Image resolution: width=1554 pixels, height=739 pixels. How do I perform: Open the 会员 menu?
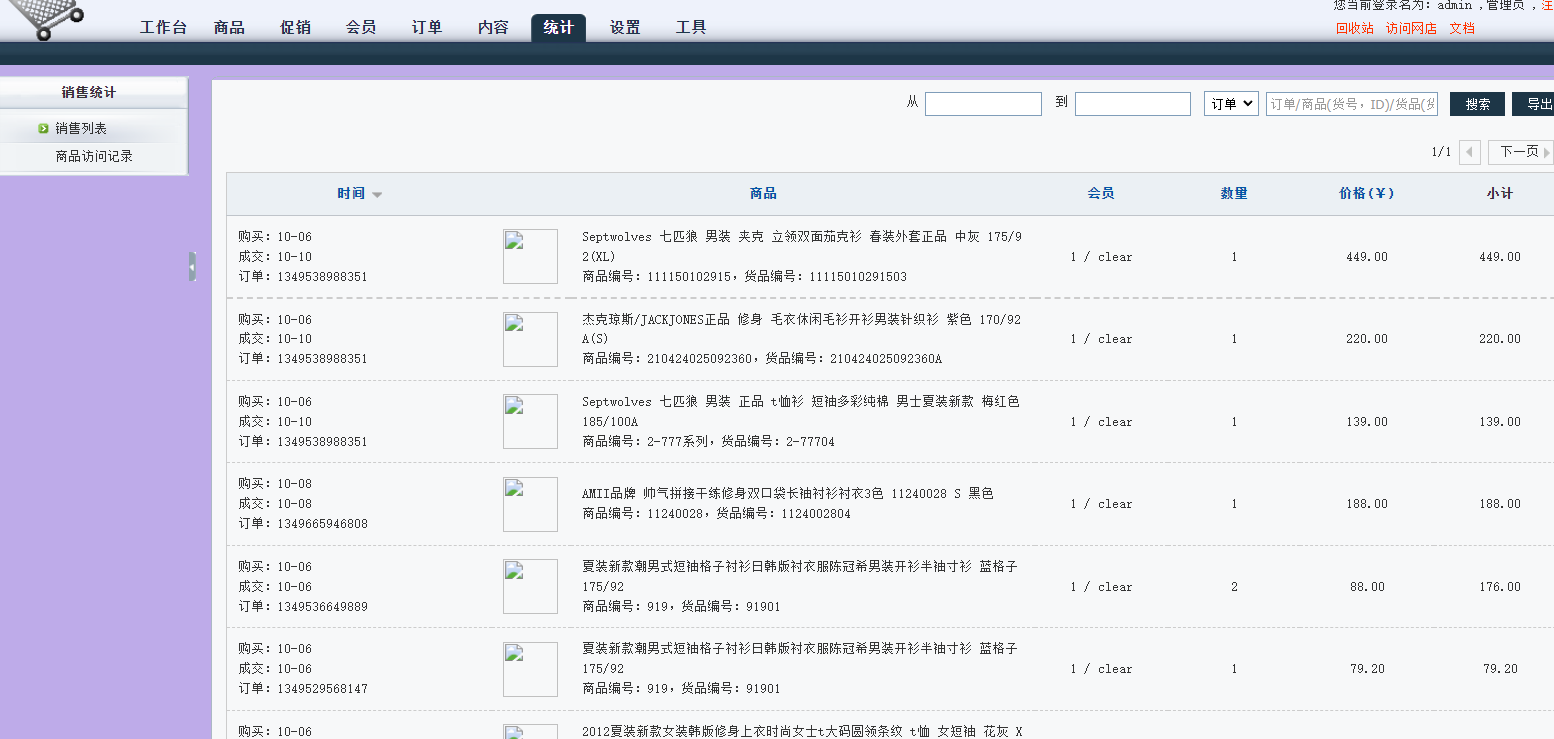pyautogui.click(x=361, y=27)
